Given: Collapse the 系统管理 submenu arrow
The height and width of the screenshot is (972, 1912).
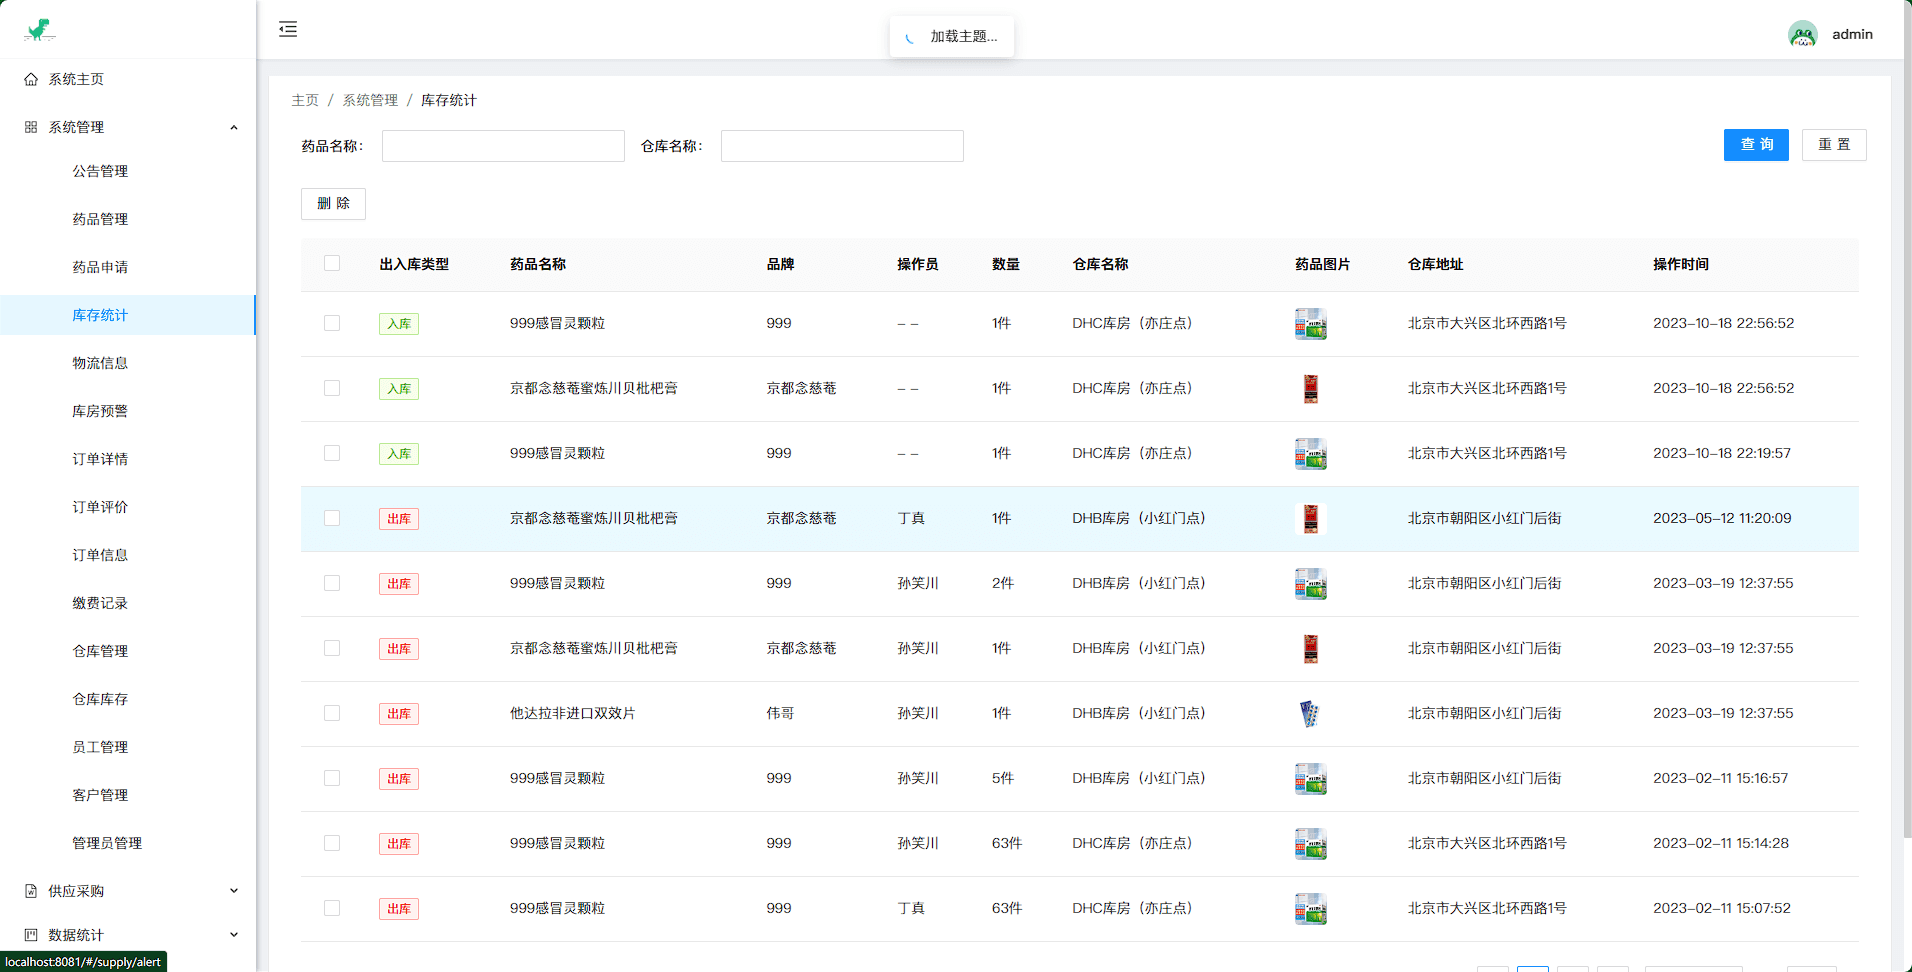Looking at the screenshot, I should pyautogui.click(x=234, y=127).
